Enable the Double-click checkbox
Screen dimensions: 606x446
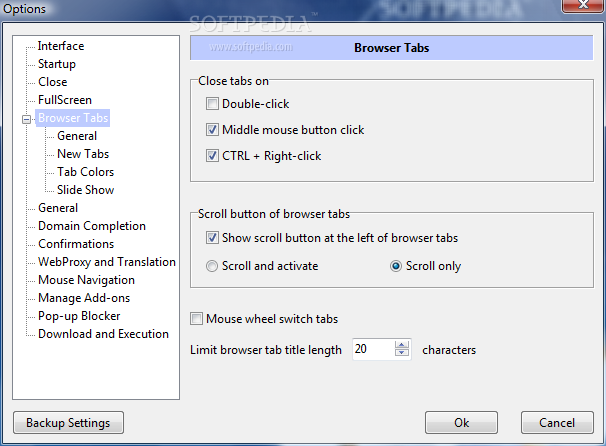point(212,103)
